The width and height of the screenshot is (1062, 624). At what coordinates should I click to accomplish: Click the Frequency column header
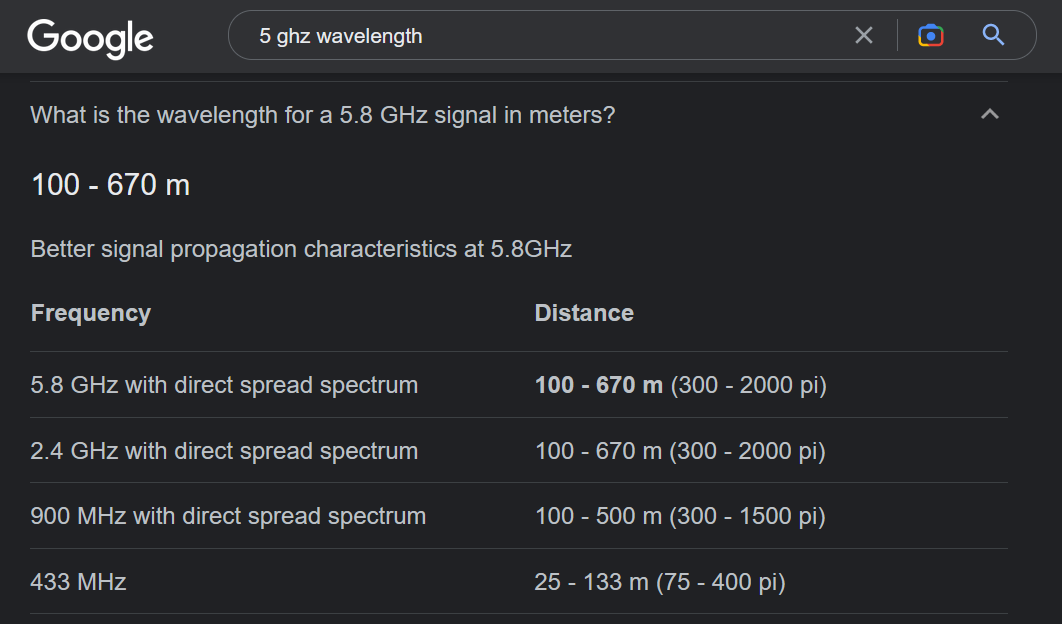point(91,313)
